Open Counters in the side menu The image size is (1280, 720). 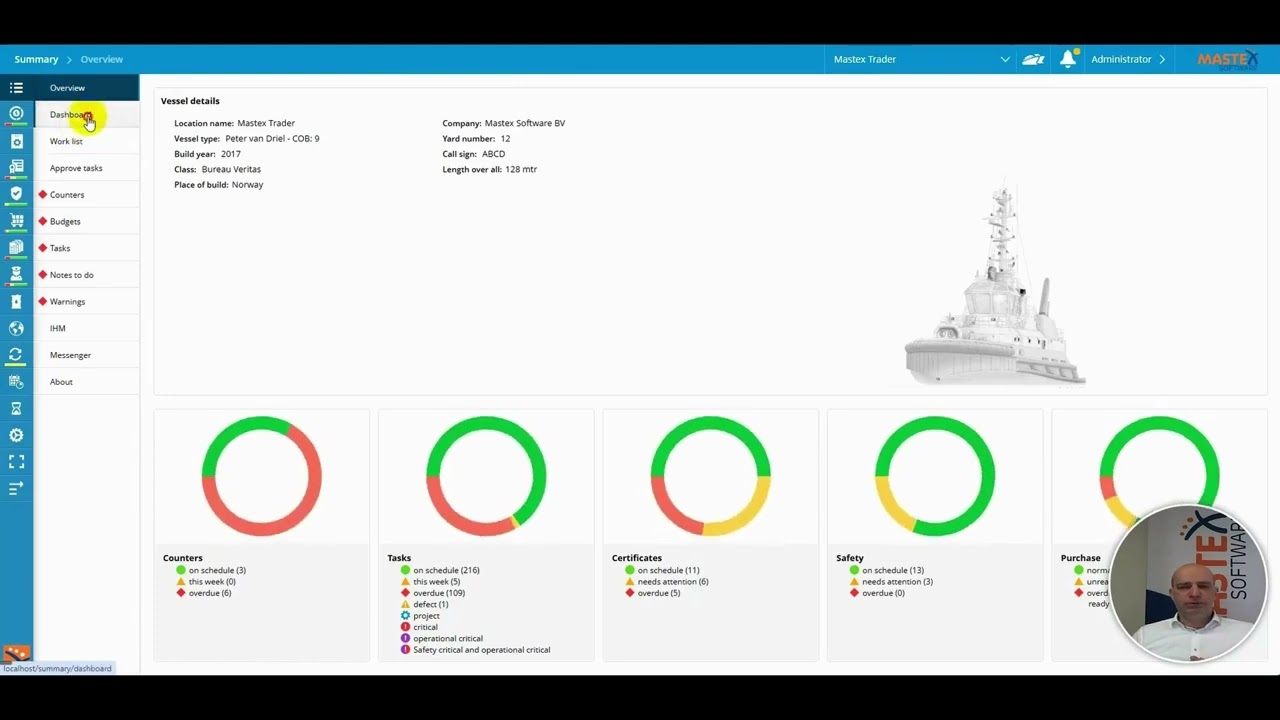coord(87,195)
